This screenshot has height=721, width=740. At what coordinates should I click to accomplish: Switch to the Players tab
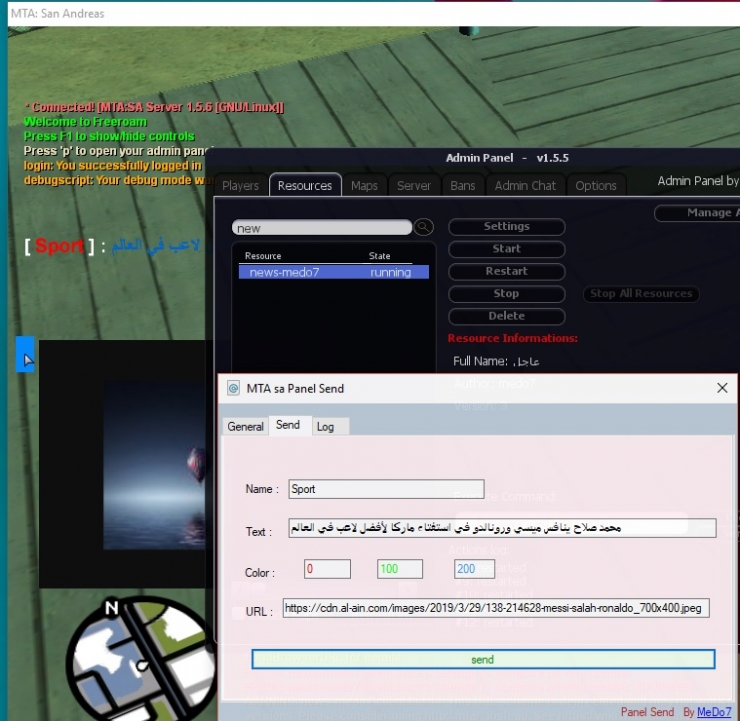click(x=240, y=186)
